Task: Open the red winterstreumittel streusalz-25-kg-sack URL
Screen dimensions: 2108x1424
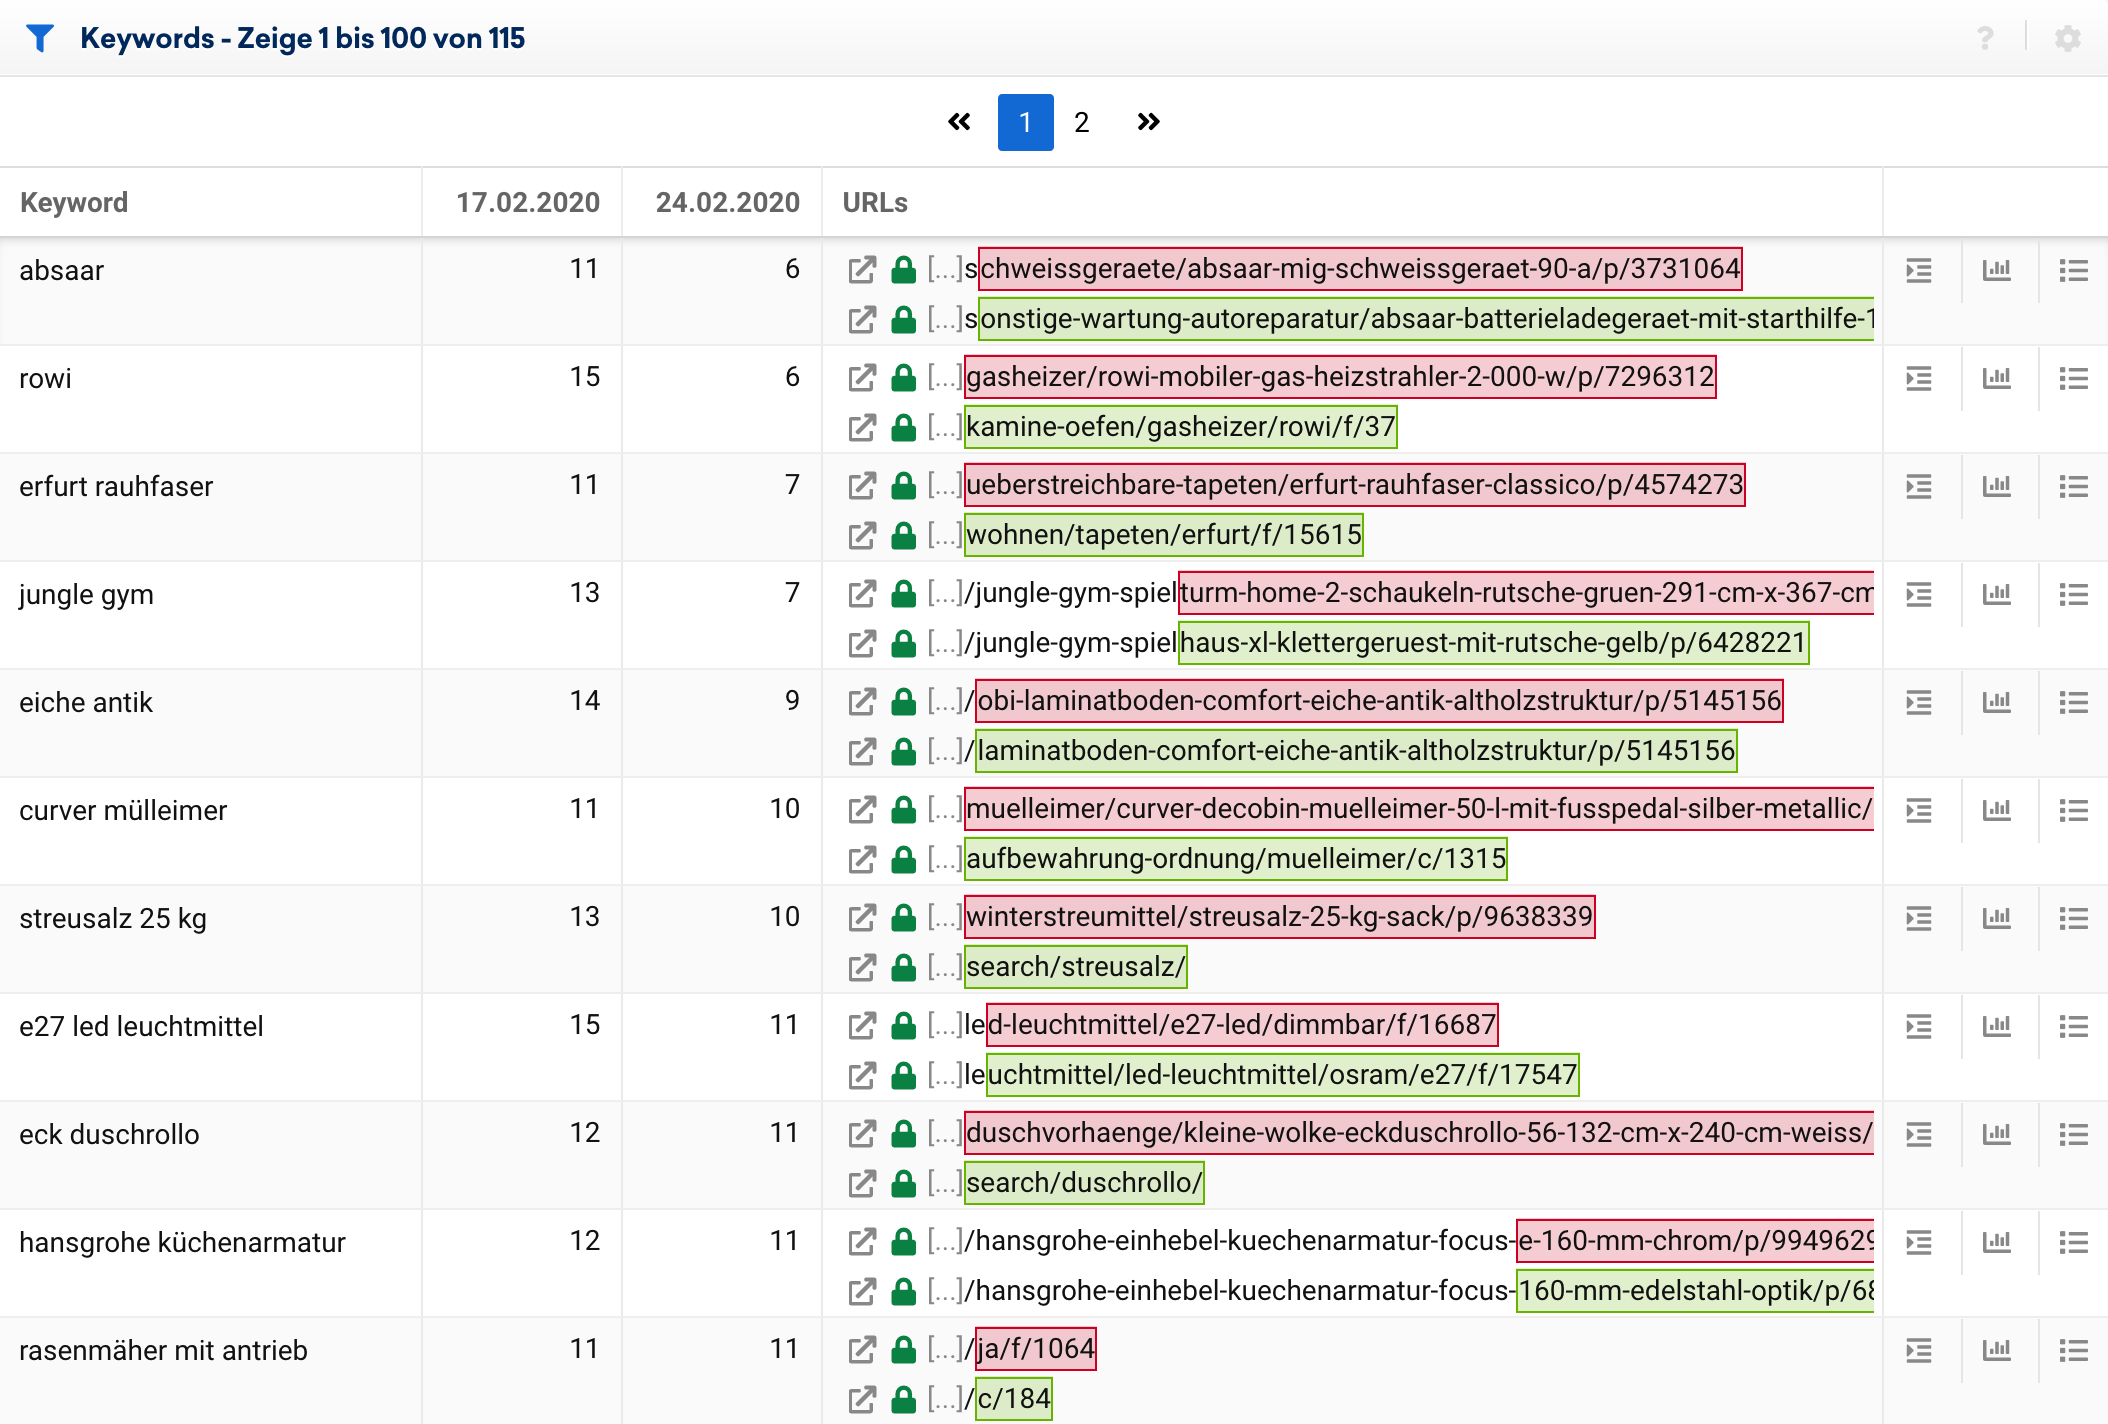Action: pos(1278,917)
